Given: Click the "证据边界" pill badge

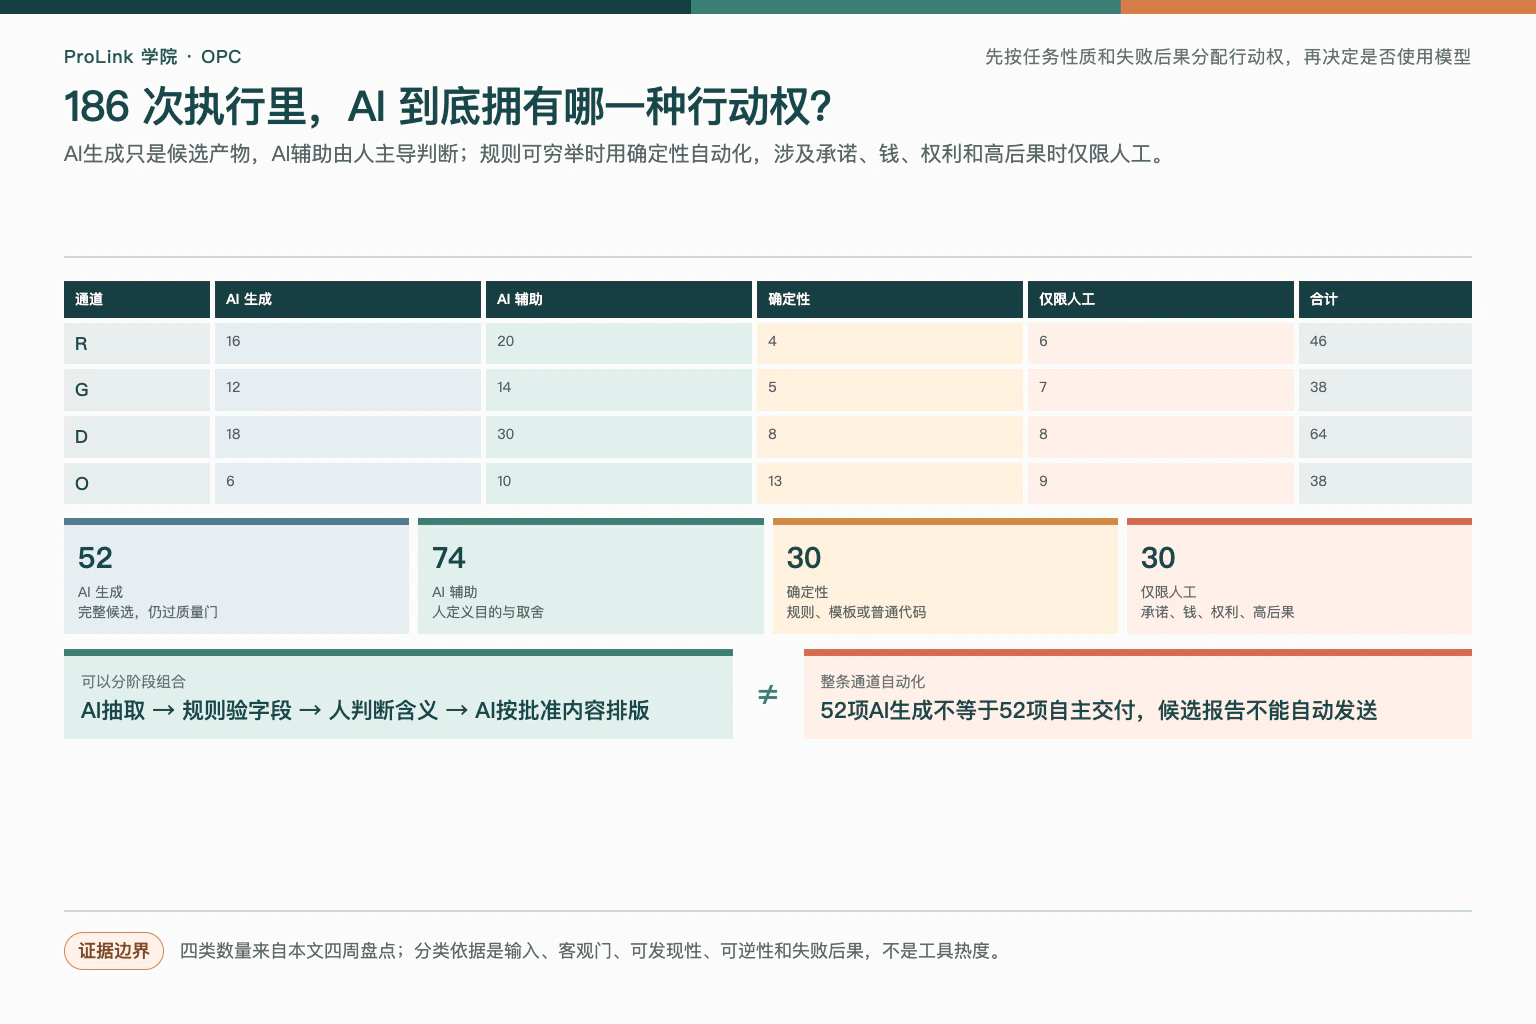Looking at the screenshot, I should click(114, 951).
